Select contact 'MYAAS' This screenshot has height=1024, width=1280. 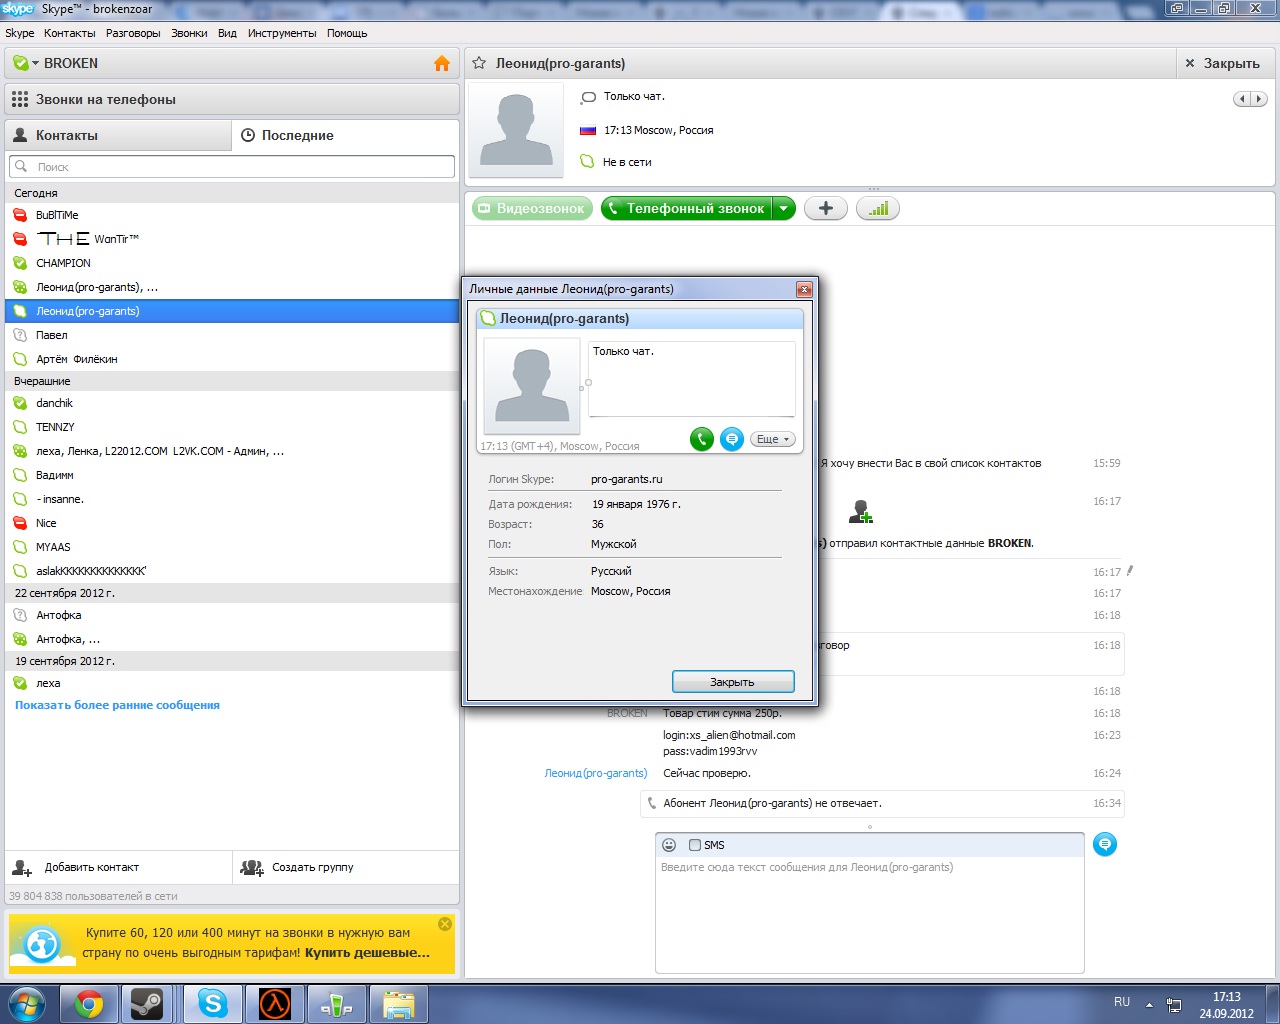(232, 547)
